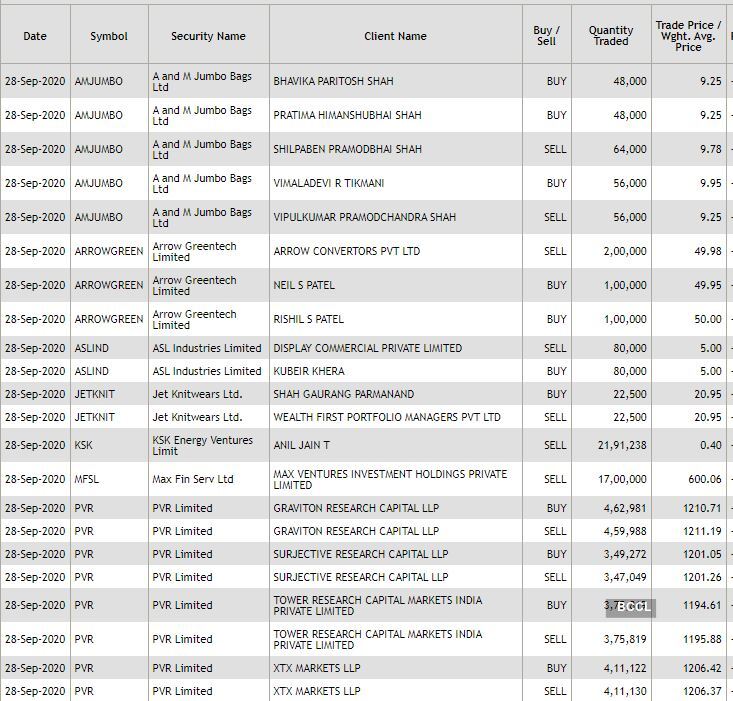
Task: Click ASL Industries Limited in Display Commercial row
Action: pos(207,348)
